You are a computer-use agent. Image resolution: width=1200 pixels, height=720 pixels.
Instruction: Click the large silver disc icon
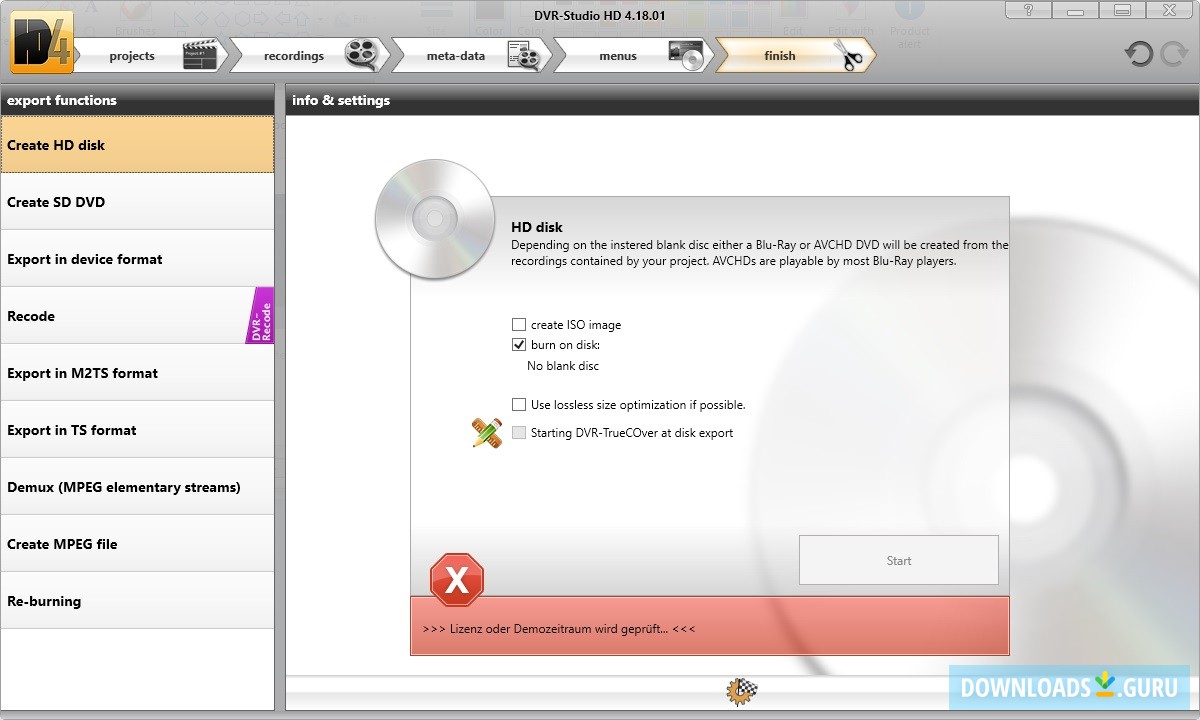(x=434, y=218)
